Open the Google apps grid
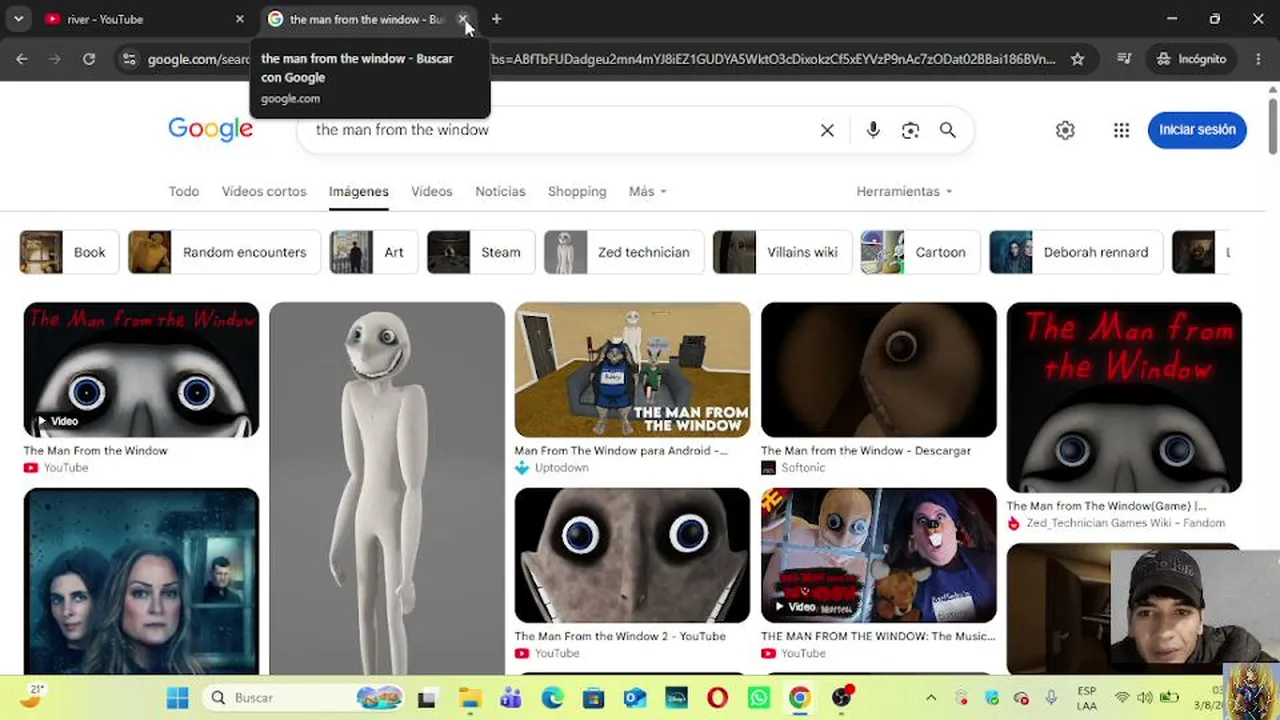This screenshot has height=720, width=1280. point(1121,130)
